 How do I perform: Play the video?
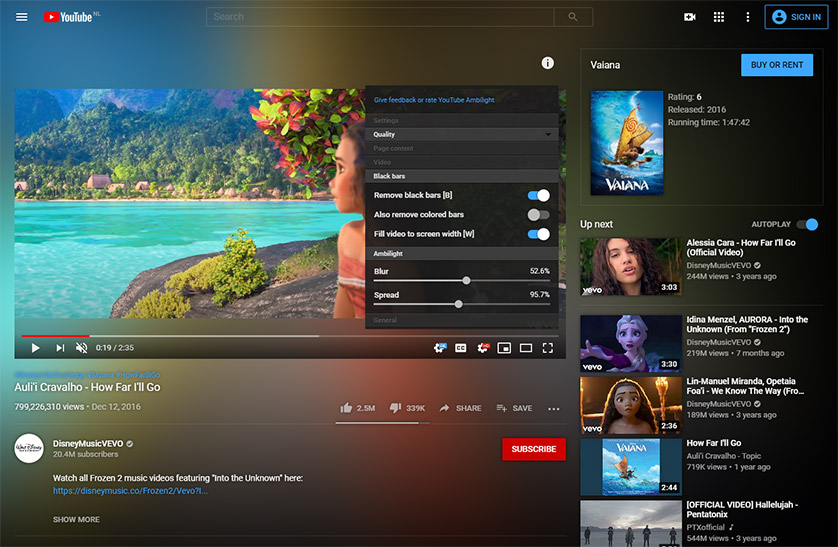tap(35, 348)
